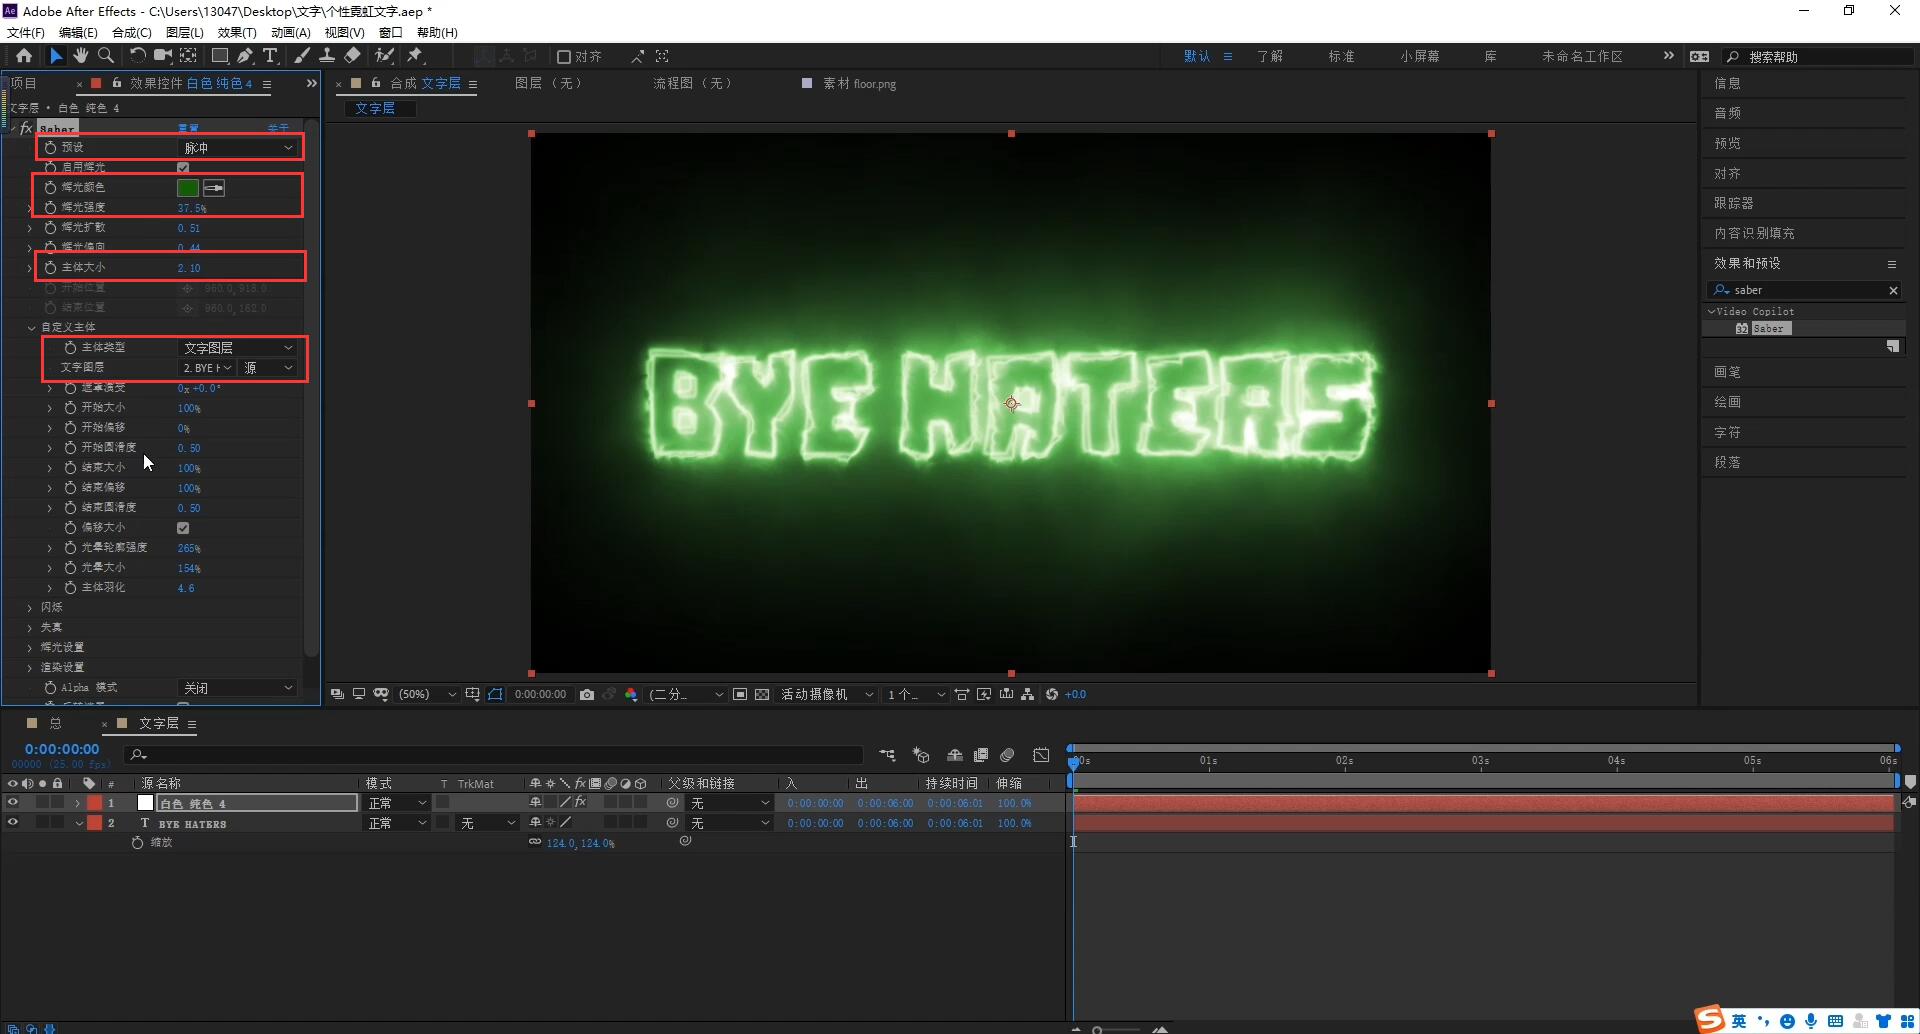Open the 50% magnification dropdown

[x=427, y=694]
